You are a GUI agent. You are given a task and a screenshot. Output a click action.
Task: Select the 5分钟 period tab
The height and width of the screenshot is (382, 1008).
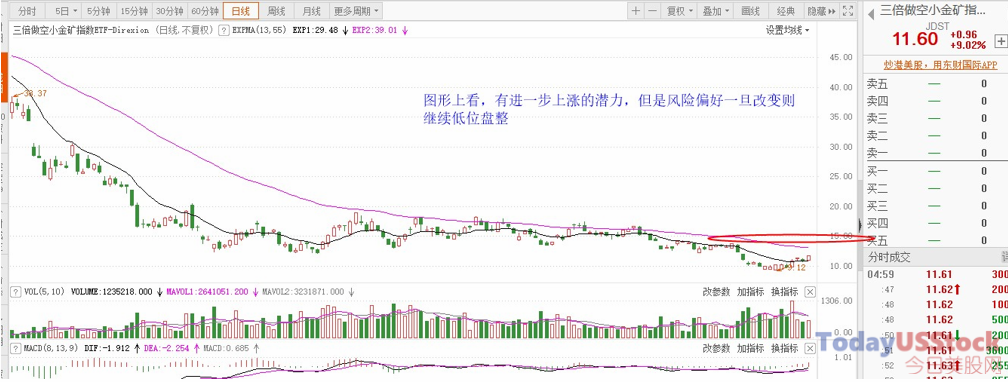click(x=99, y=11)
